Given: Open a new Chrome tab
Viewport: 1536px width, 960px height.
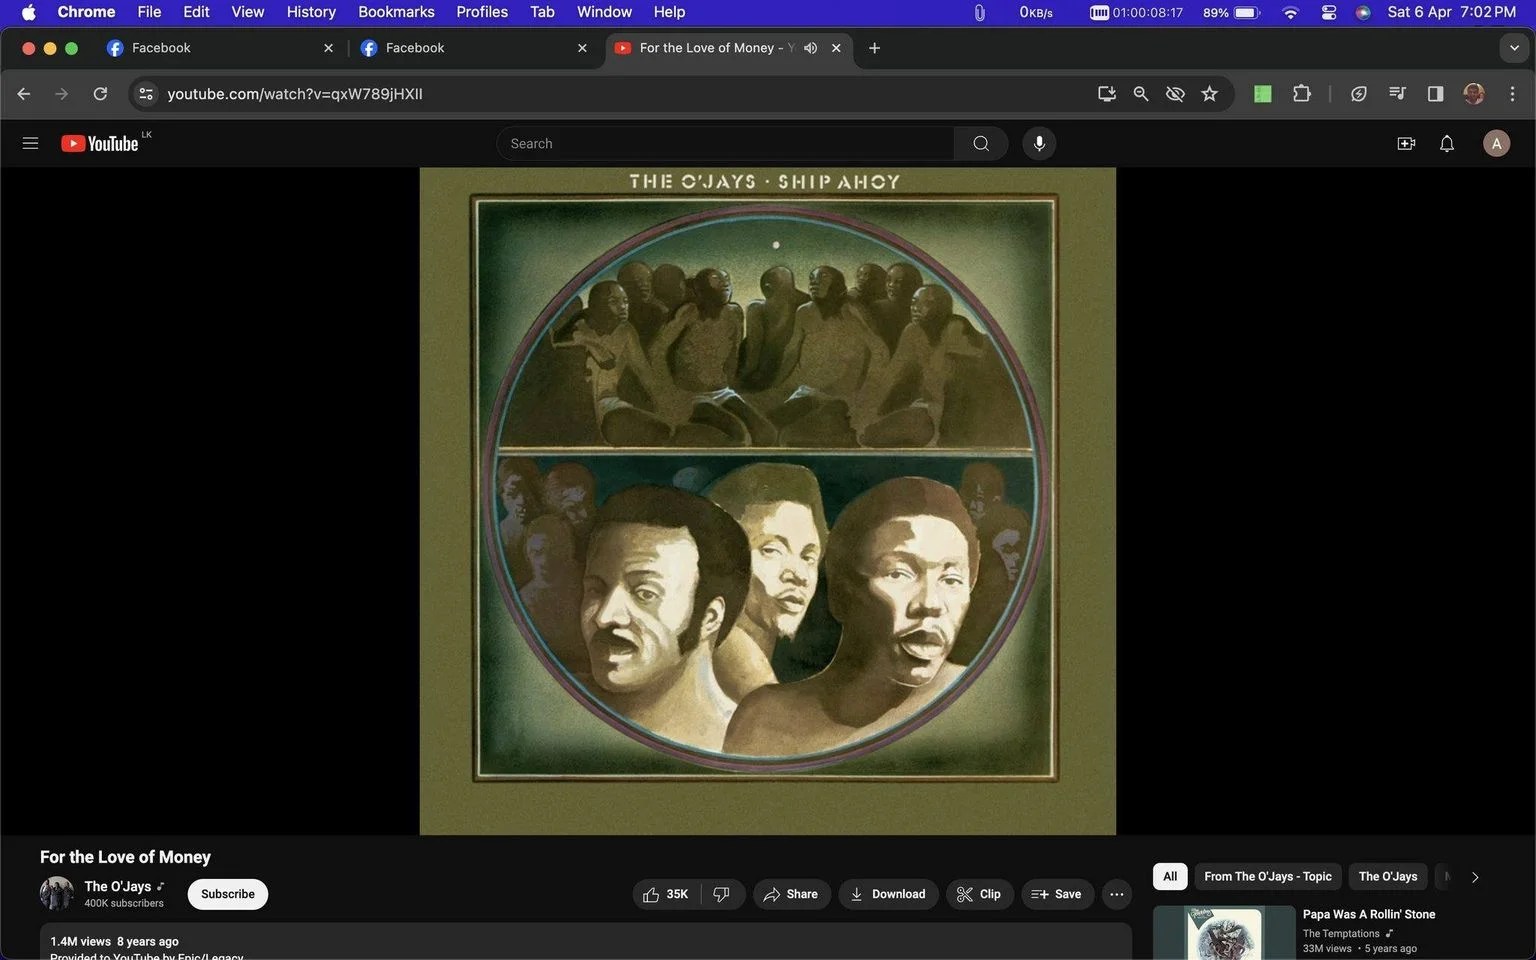Looking at the screenshot, I should click(x=874, y=47).
